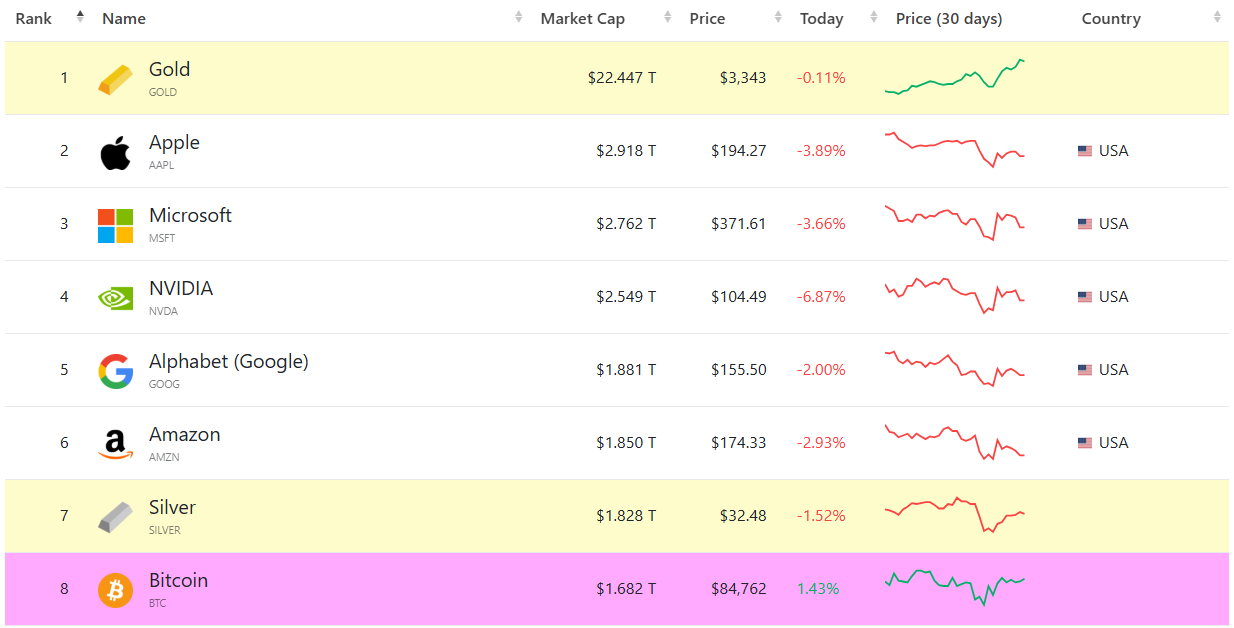Click the Microsoft logo icon
Viewport: 1234px width, 628px height.
[x=115, y=225]
